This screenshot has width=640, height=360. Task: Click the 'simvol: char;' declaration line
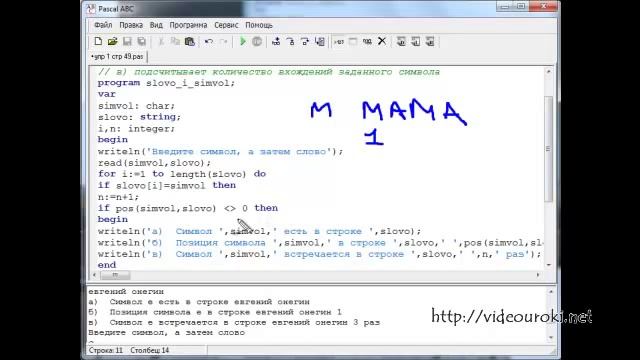136,106
